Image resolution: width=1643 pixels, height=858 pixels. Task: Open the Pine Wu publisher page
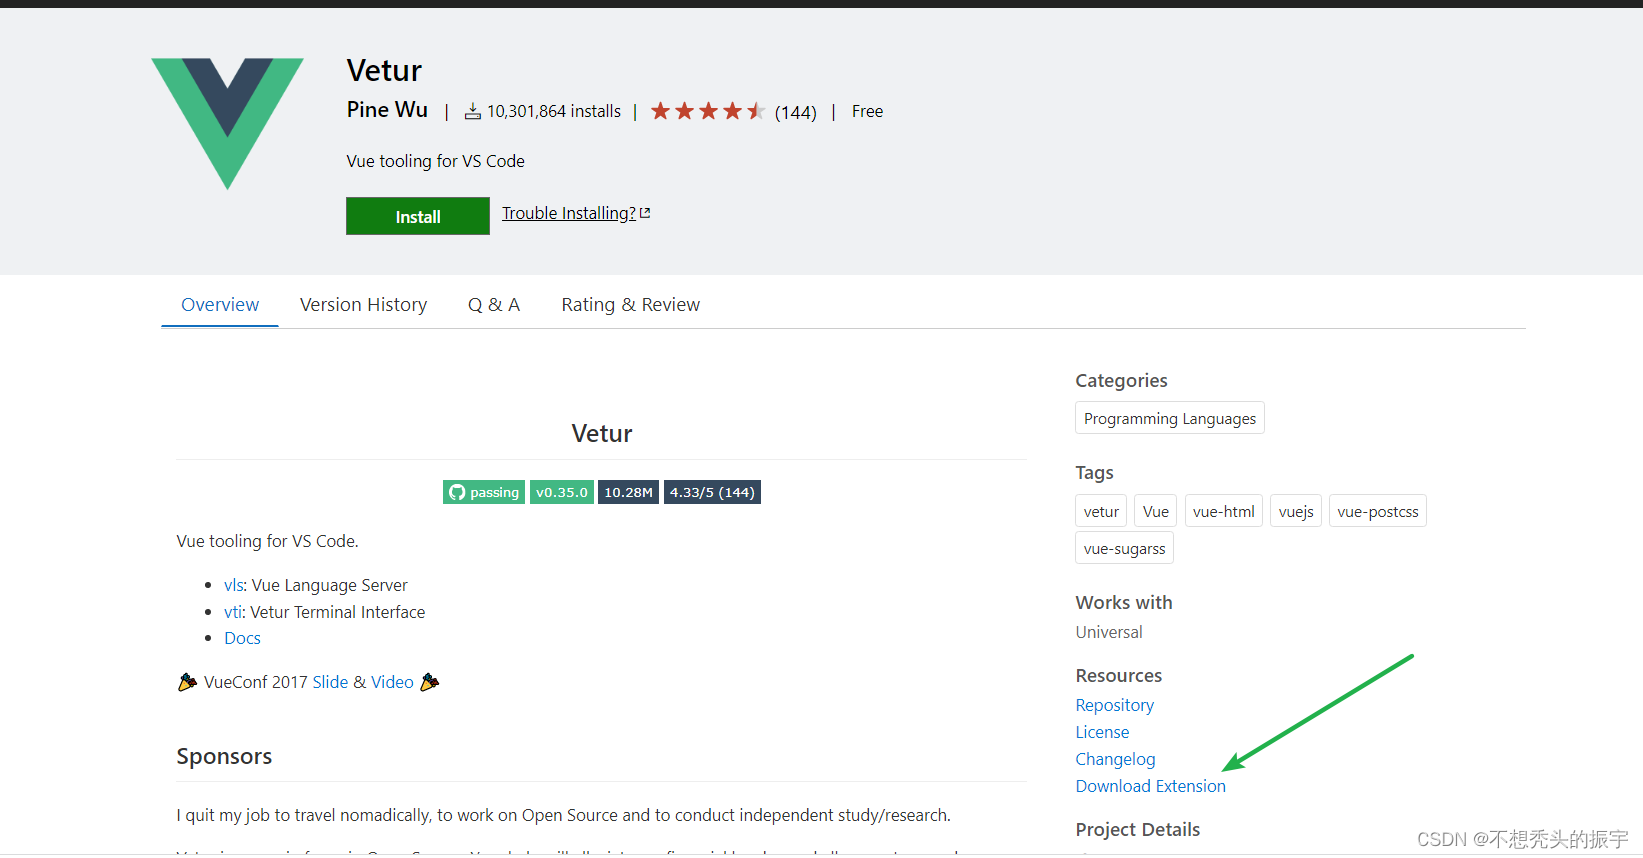pos(387,110)
